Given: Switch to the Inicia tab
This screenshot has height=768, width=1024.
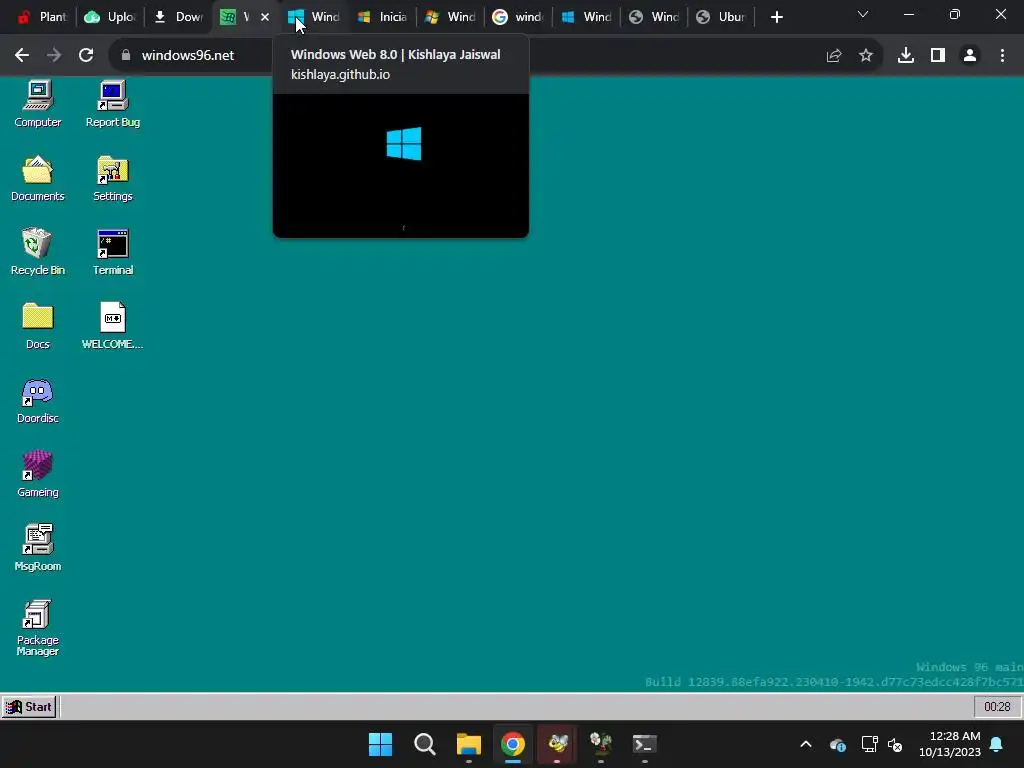Looking at the screenshot, I should [x=382, y=17].
